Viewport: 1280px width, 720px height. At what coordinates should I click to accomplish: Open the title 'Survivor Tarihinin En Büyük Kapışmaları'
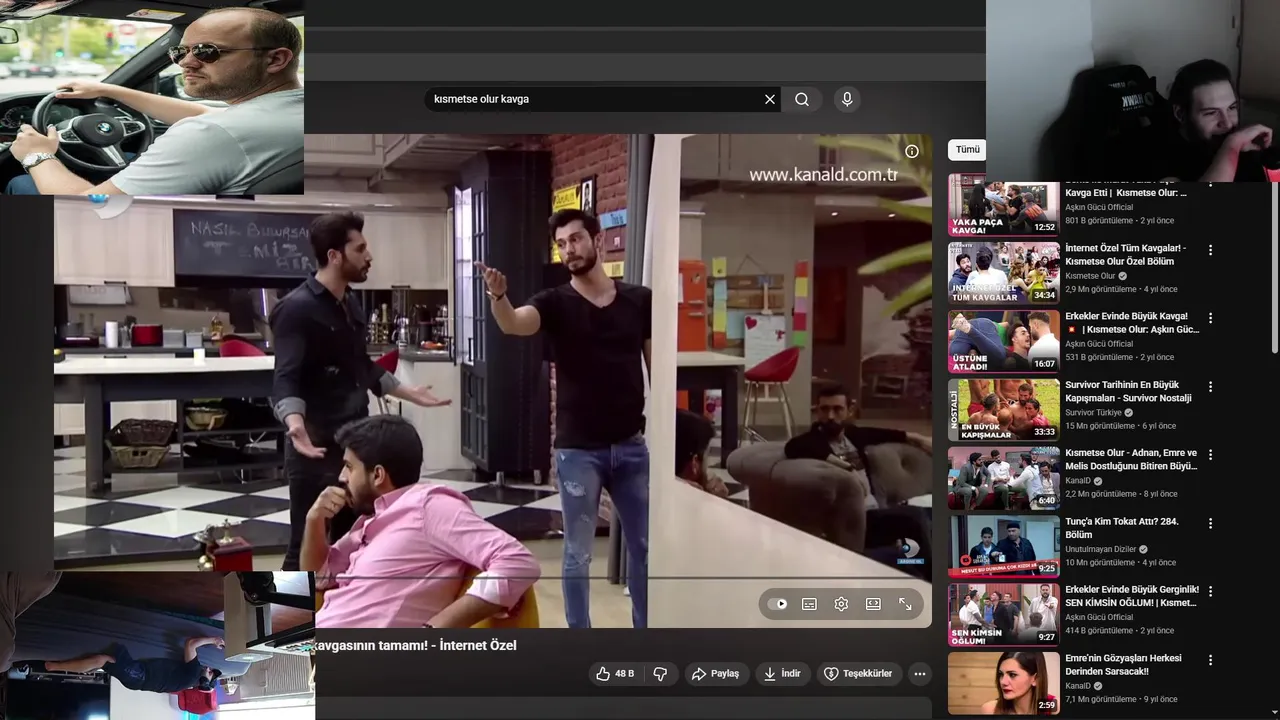[x=1129, y=391]
